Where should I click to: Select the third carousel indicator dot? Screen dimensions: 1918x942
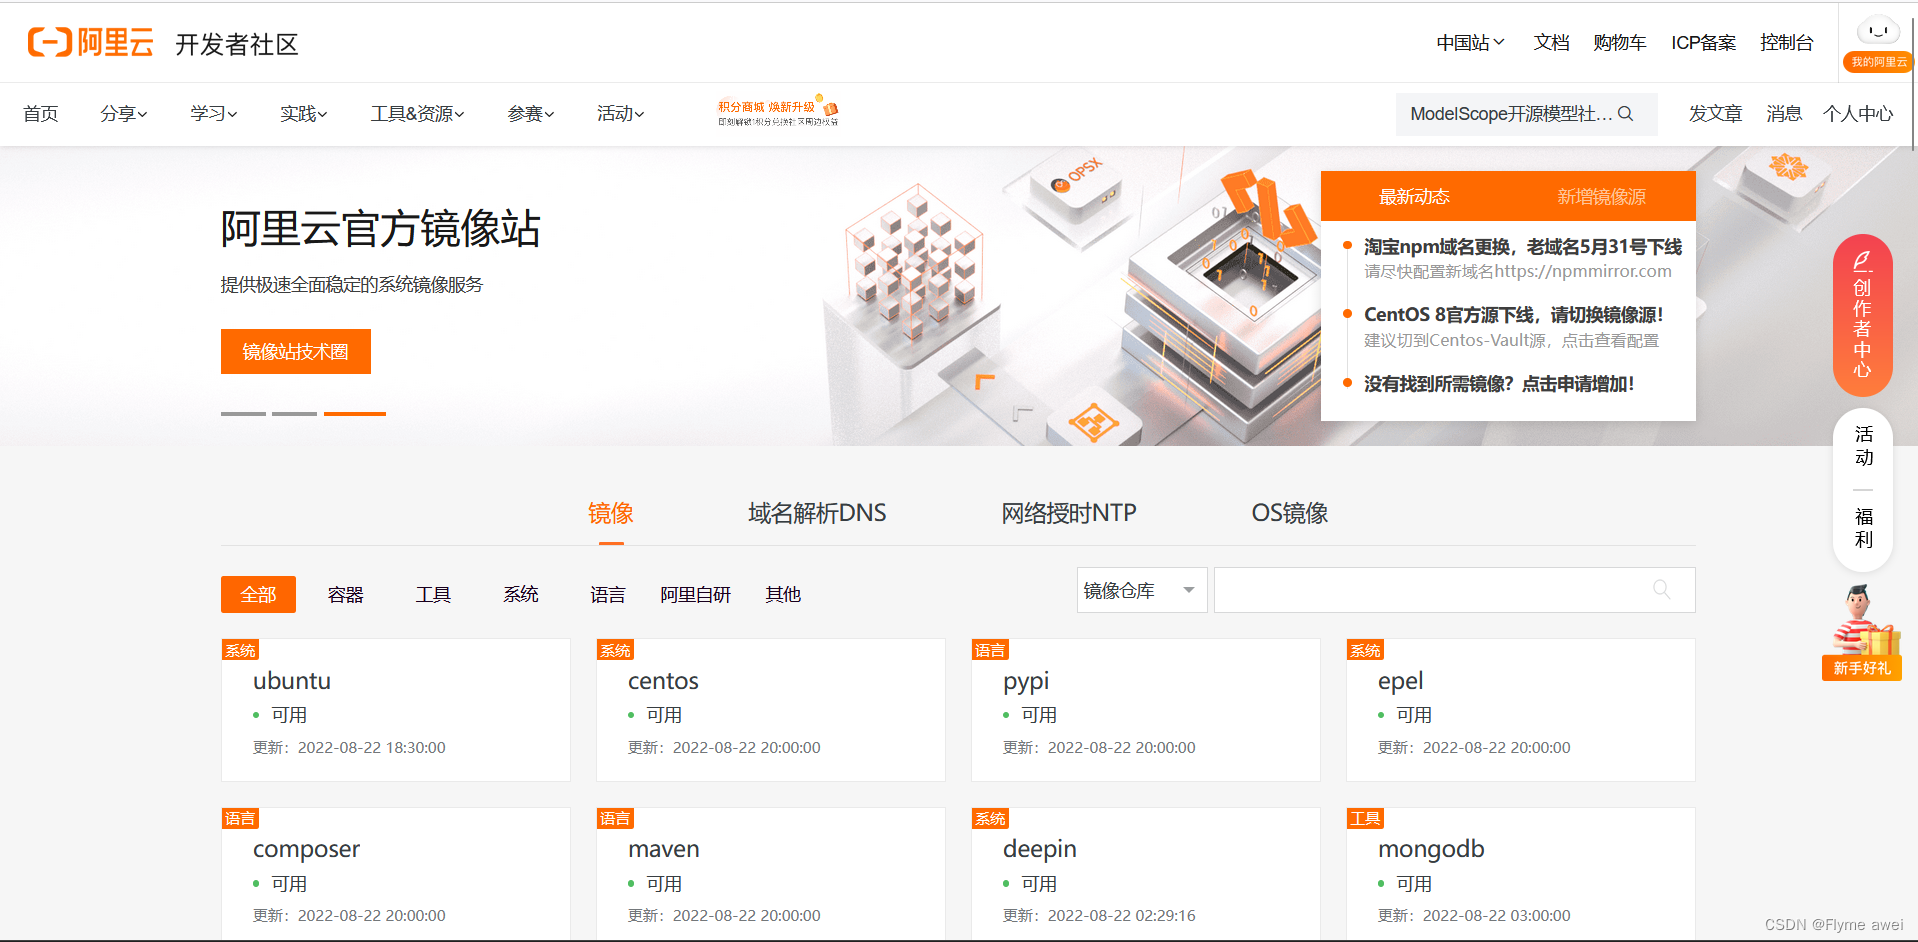354,413
